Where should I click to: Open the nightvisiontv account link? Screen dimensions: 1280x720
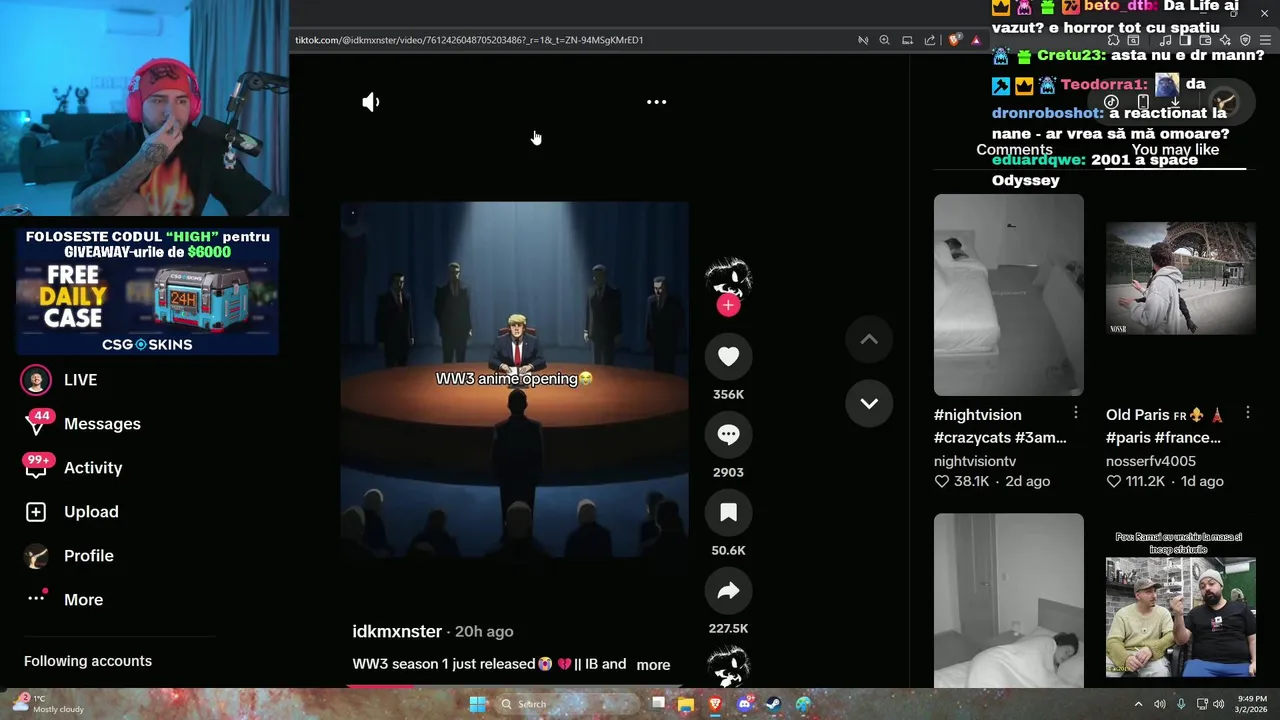(975, 461)
